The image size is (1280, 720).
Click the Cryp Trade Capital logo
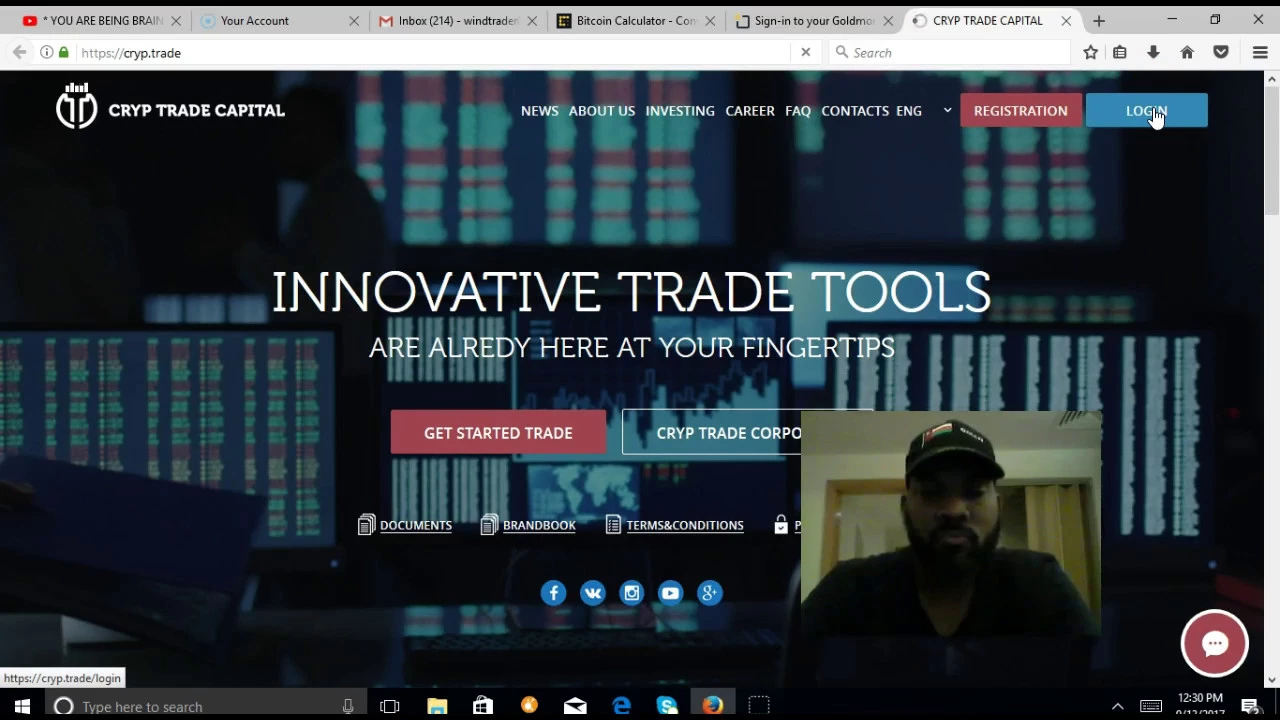(x=170, y=106)
